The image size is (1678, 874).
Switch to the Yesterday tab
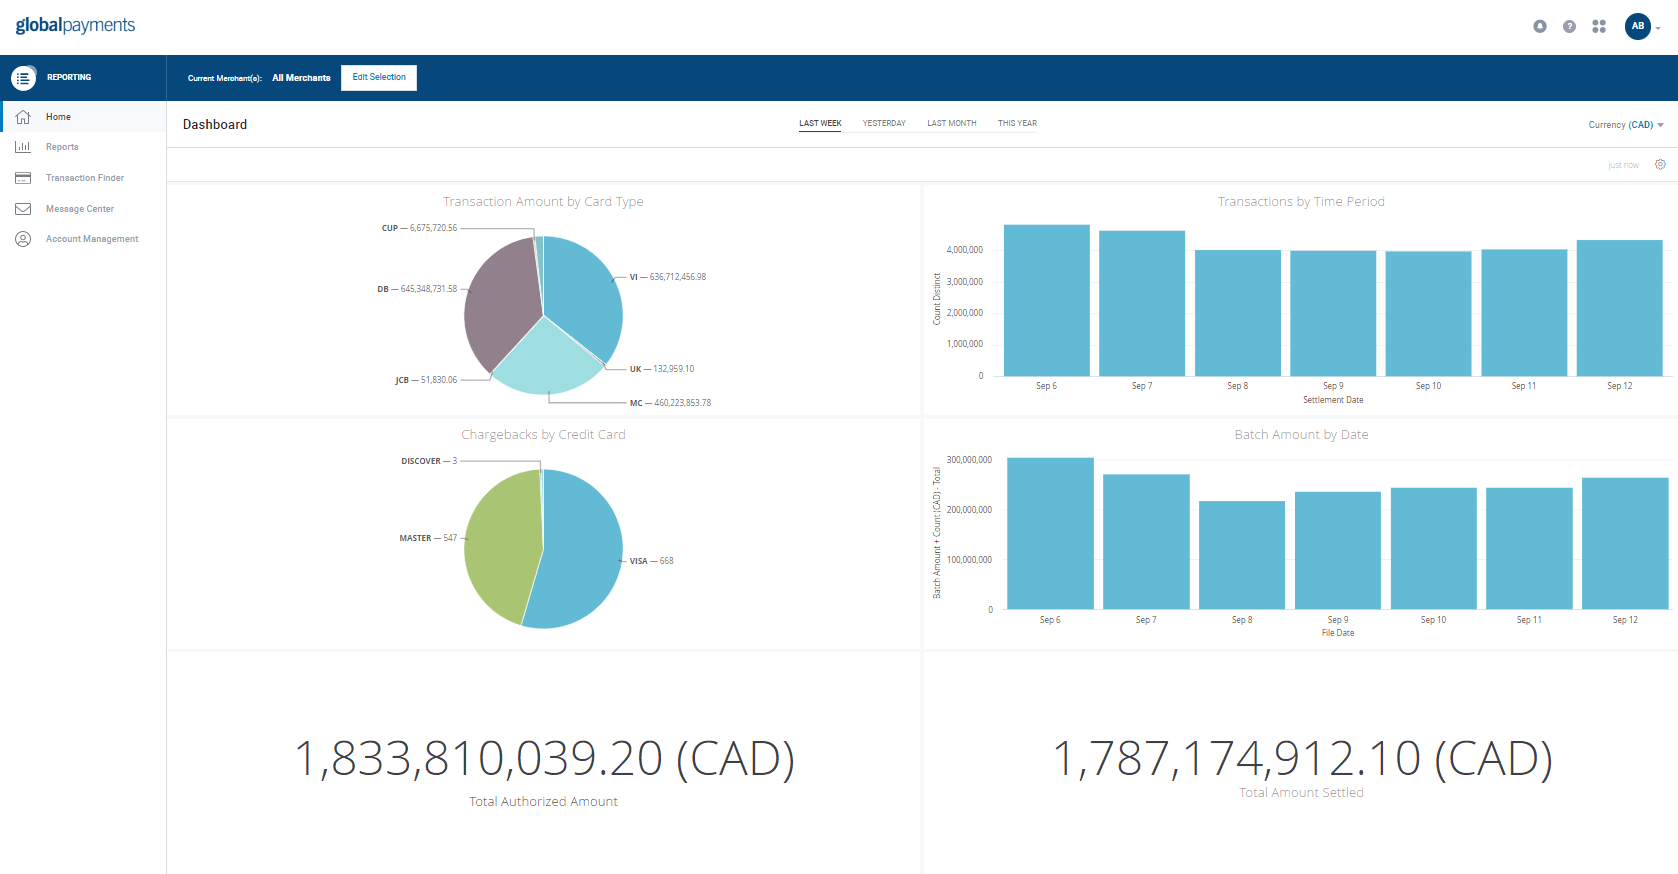884,124
